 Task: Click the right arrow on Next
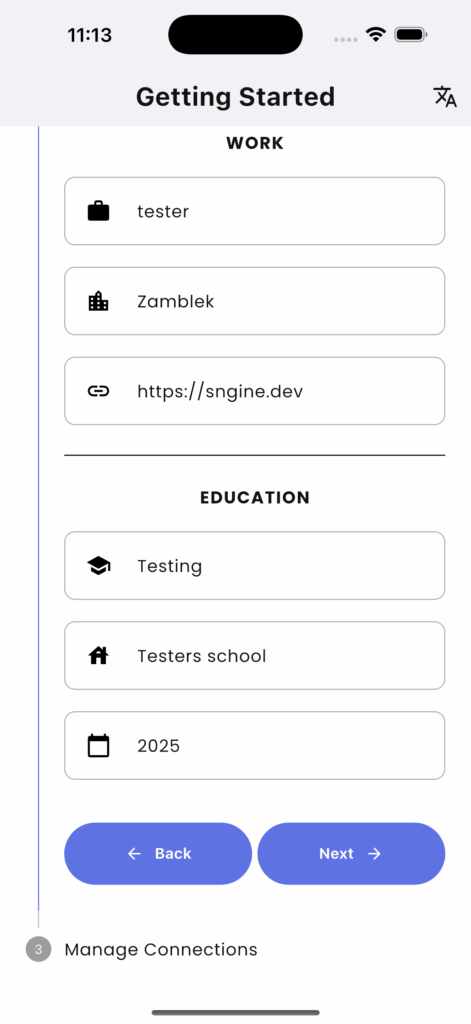[374, 854]
